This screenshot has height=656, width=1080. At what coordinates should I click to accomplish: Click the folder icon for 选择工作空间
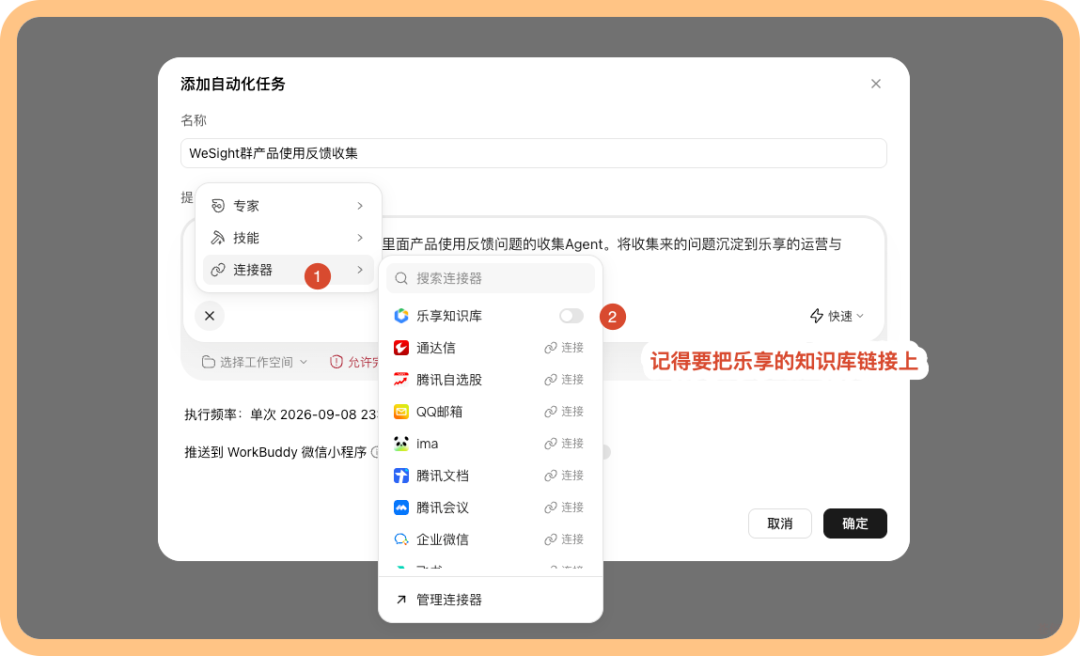tap(208, 362)
